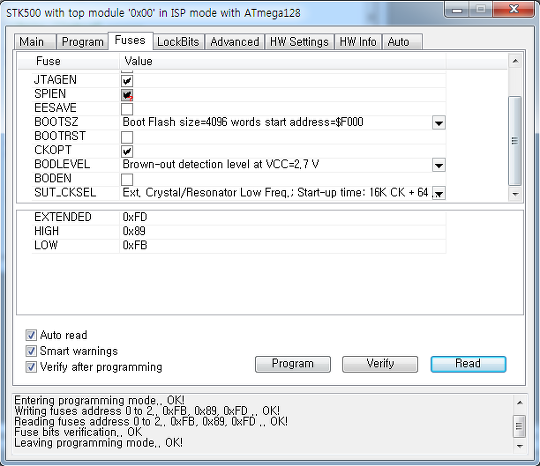Toggle the JTAGEN fuse checkbox

click(x=127, y=81)
